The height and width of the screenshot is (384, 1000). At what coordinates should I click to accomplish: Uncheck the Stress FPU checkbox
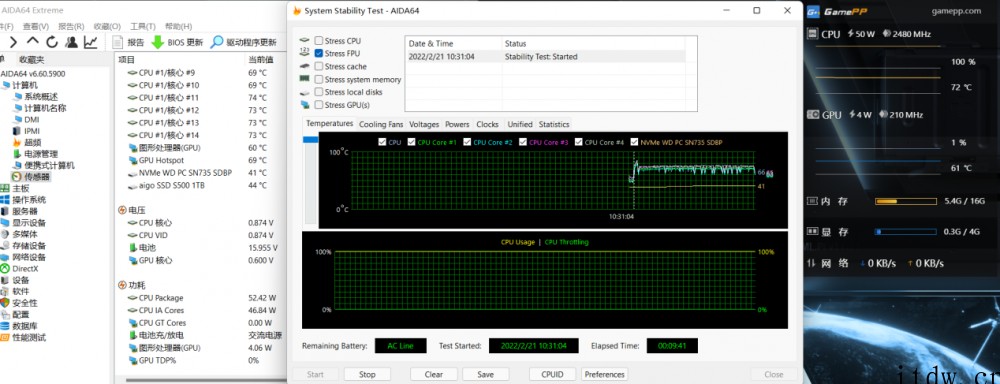318,54
